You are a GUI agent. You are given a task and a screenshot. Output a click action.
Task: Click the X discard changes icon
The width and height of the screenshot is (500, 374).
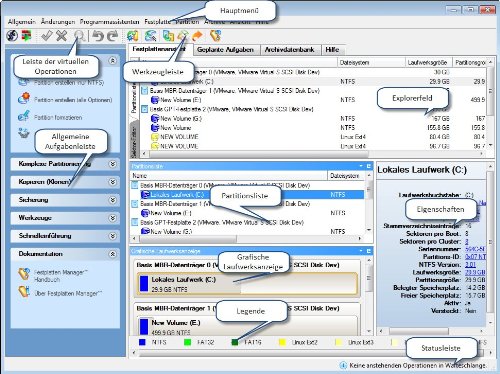click(62, 35)
